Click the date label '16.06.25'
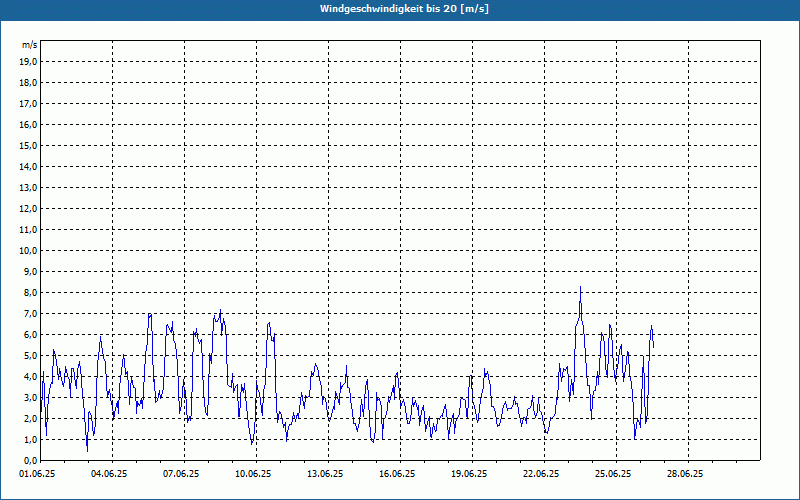Image resolution: width=800 pixels, height=500 pixels. tap(397, 474)
